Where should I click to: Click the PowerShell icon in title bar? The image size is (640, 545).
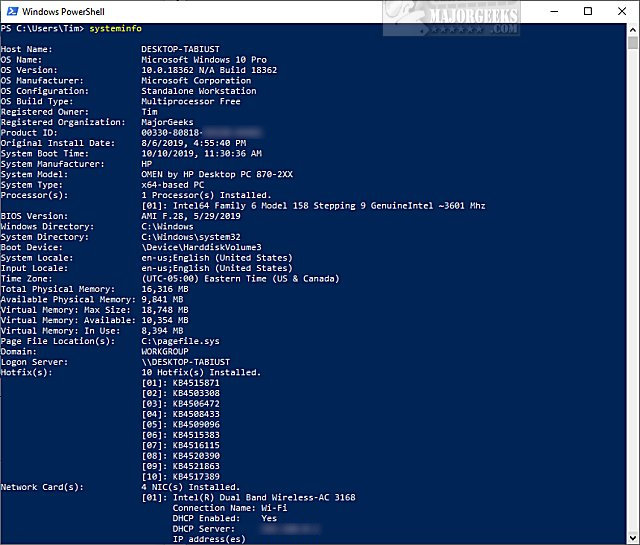(x=11, y=11)
